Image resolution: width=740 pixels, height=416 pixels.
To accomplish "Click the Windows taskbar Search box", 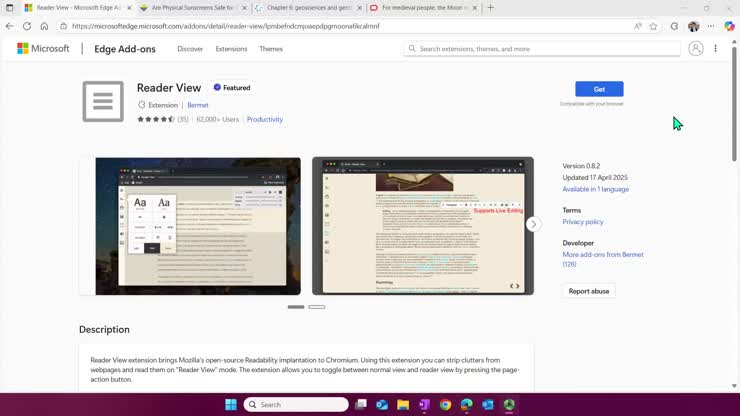I will coord(296,405).
